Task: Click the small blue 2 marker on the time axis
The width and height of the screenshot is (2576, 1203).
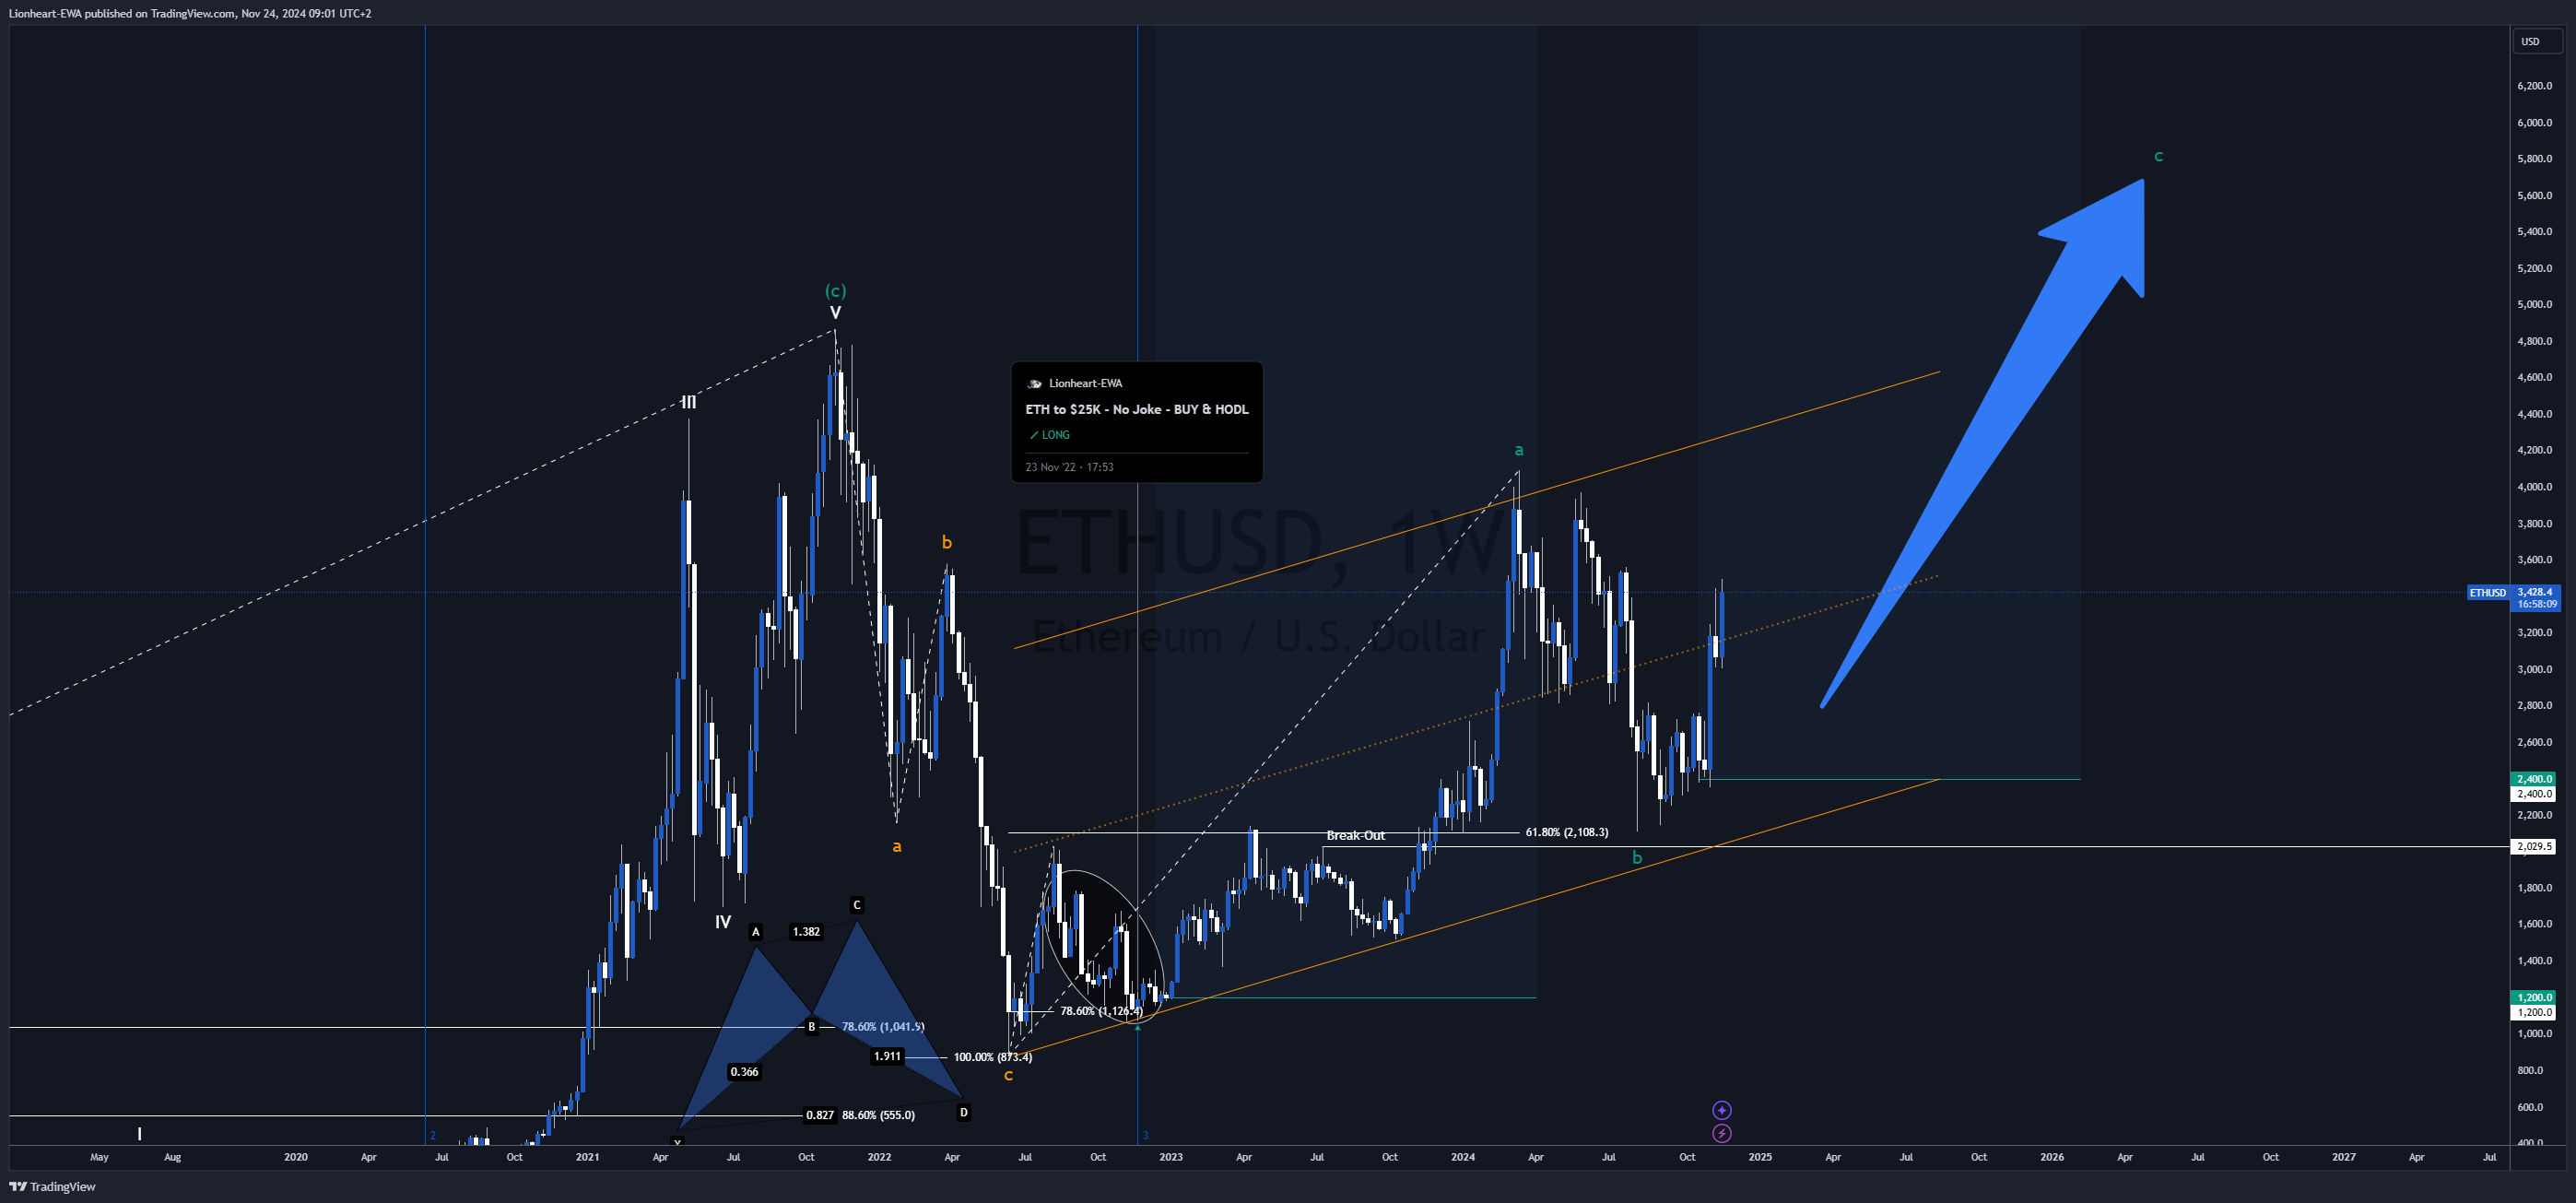Action: point(433,1135)
